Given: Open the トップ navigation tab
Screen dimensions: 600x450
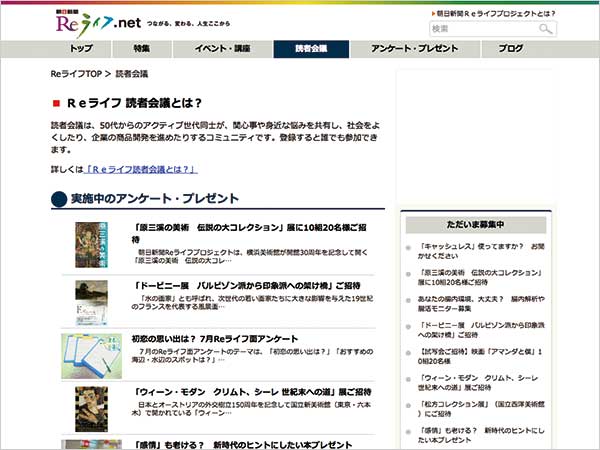Looking at the screenshot, I should 84,49.
